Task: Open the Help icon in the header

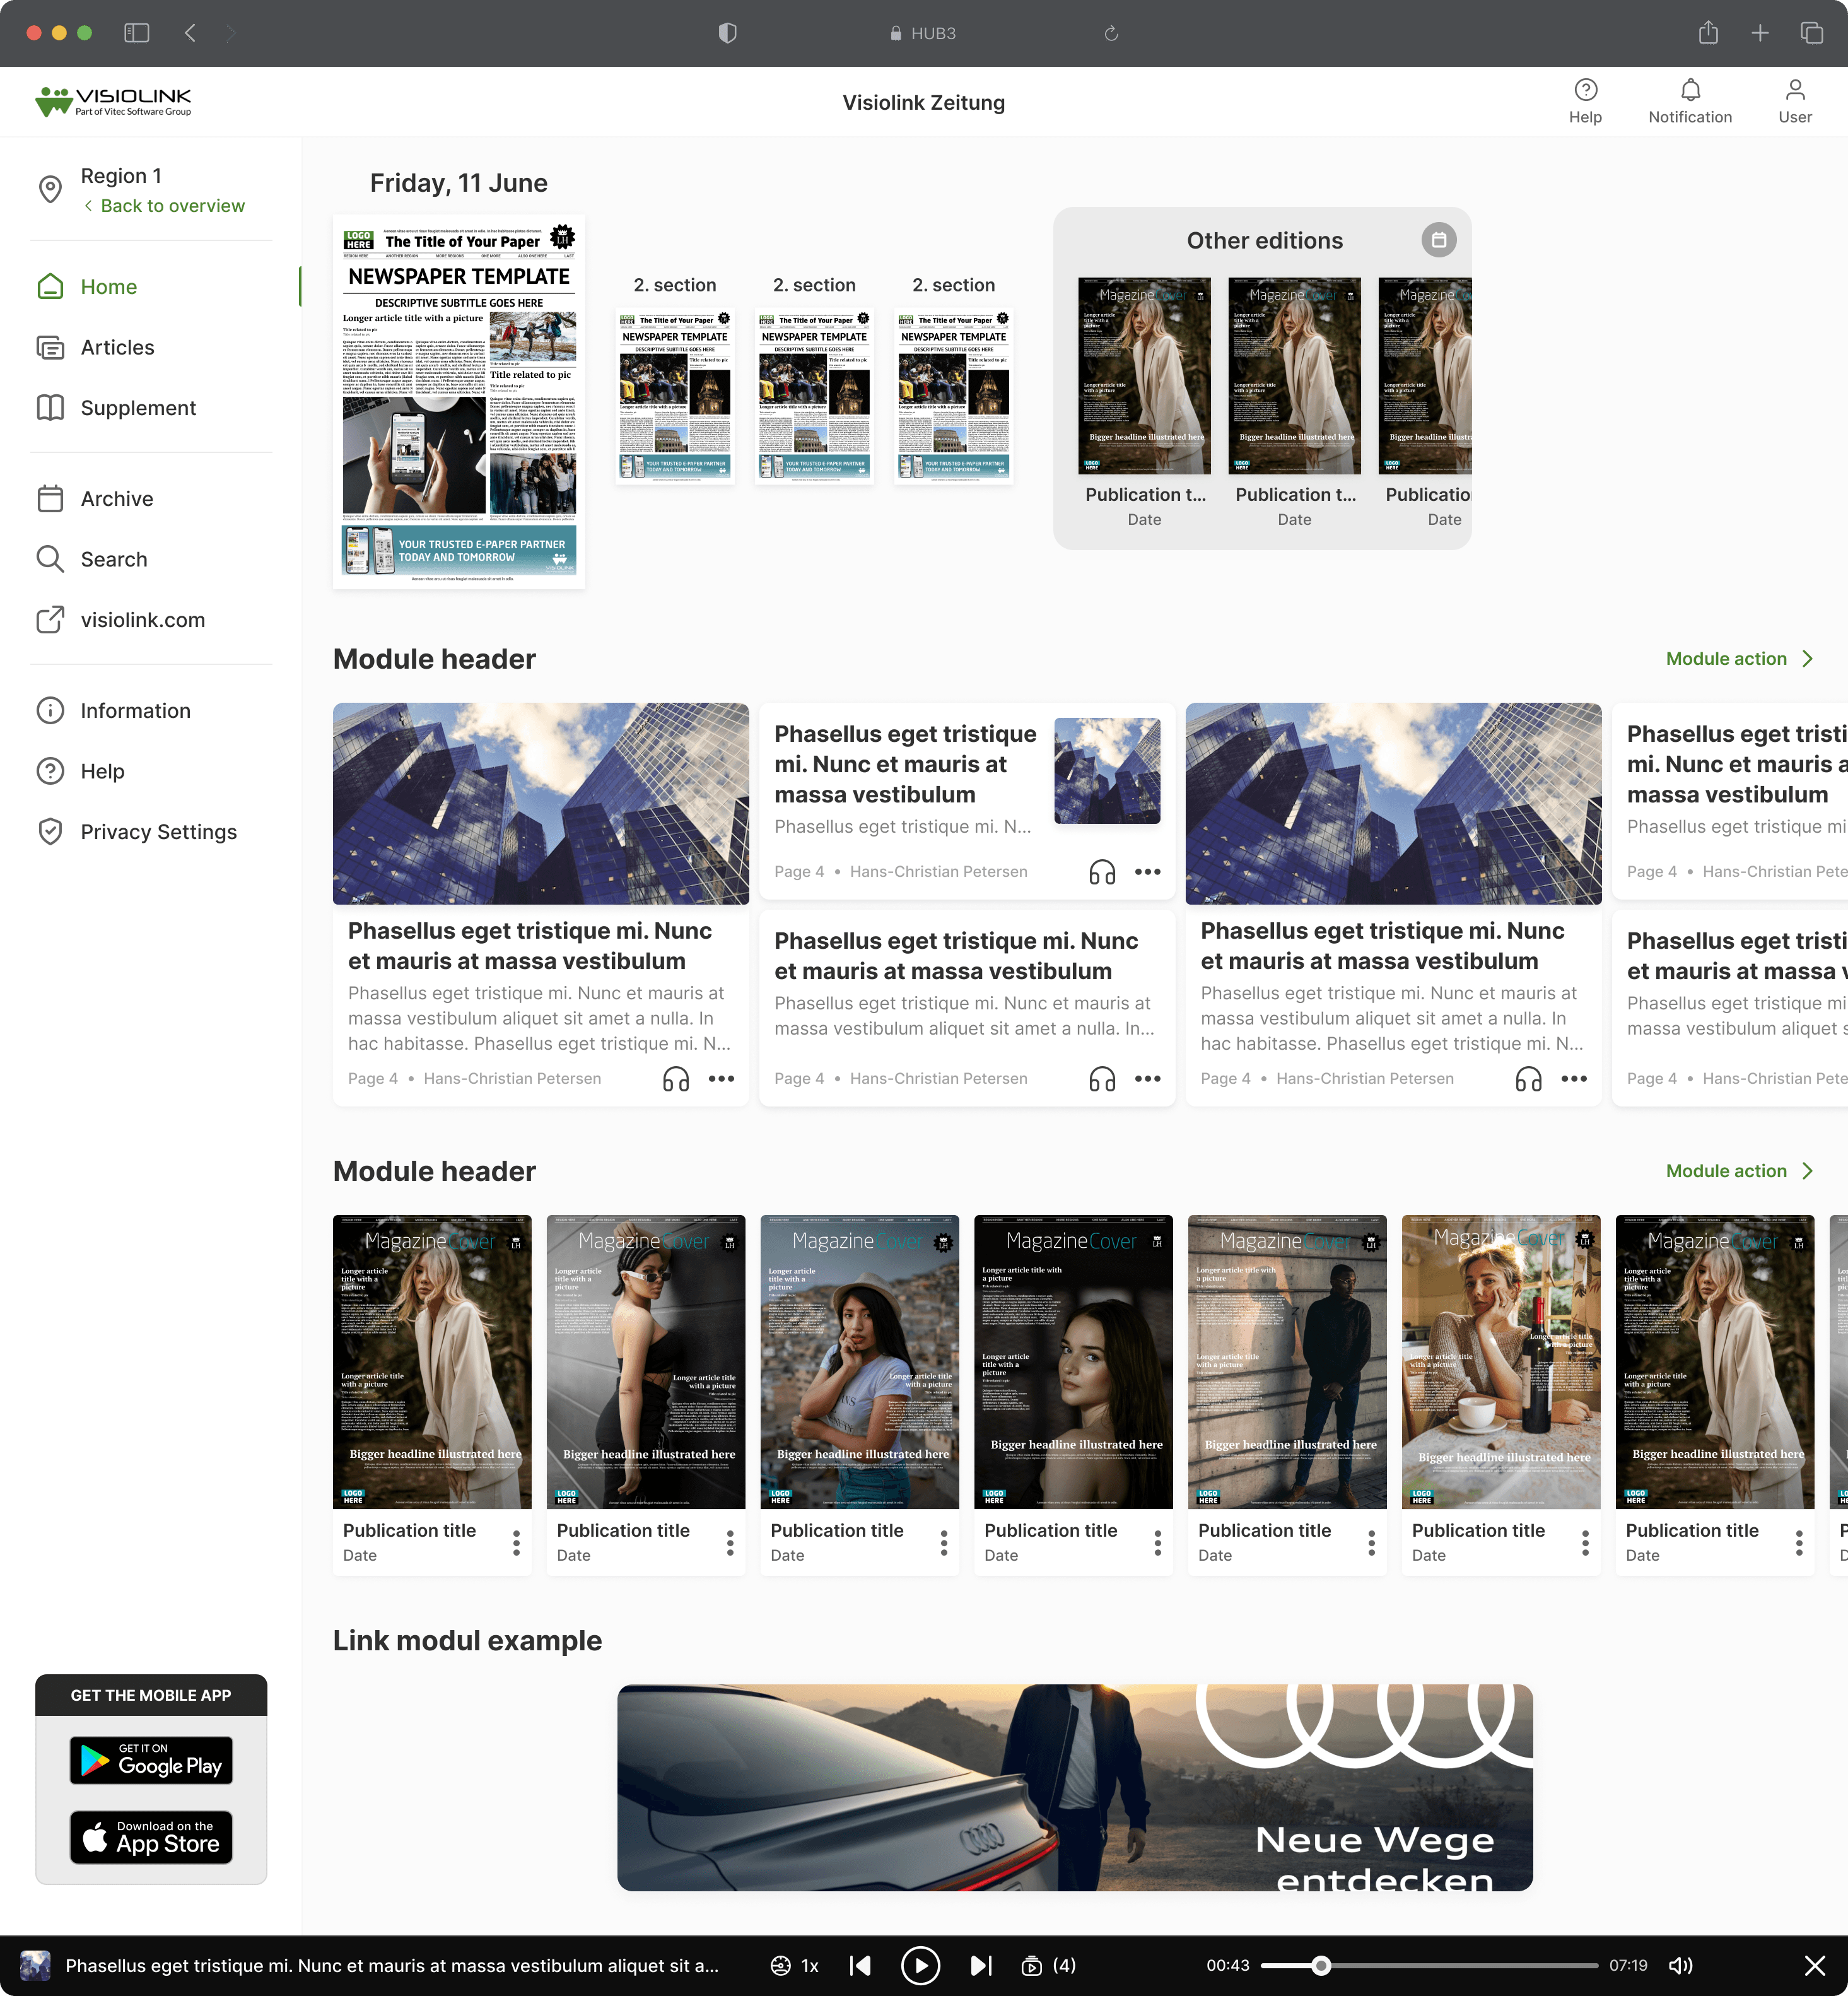Action: point(1585,91)
